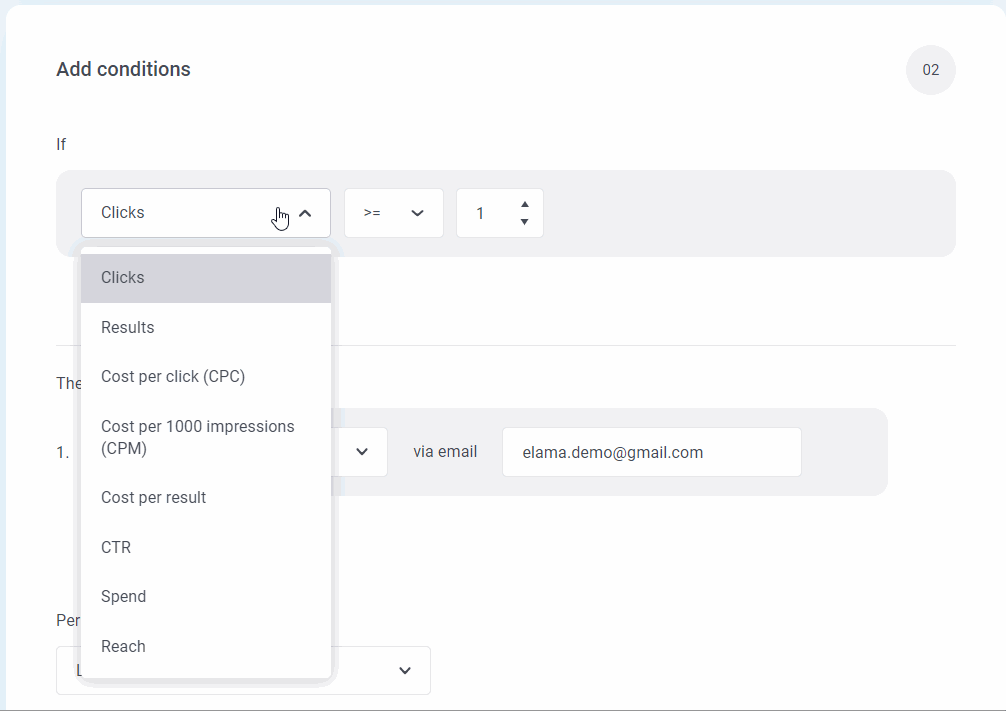Select Clicks option in the list
Viewport: 1006px width, 711px height.
click(206, 278)
